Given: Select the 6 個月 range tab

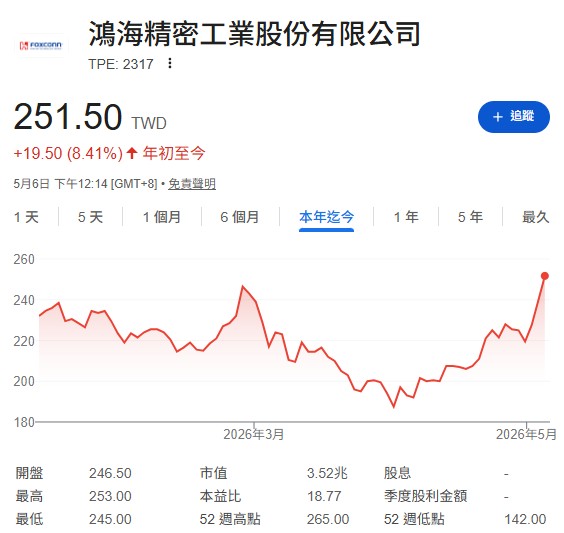Looking at the screenshot, I should (x=240, y=217).
